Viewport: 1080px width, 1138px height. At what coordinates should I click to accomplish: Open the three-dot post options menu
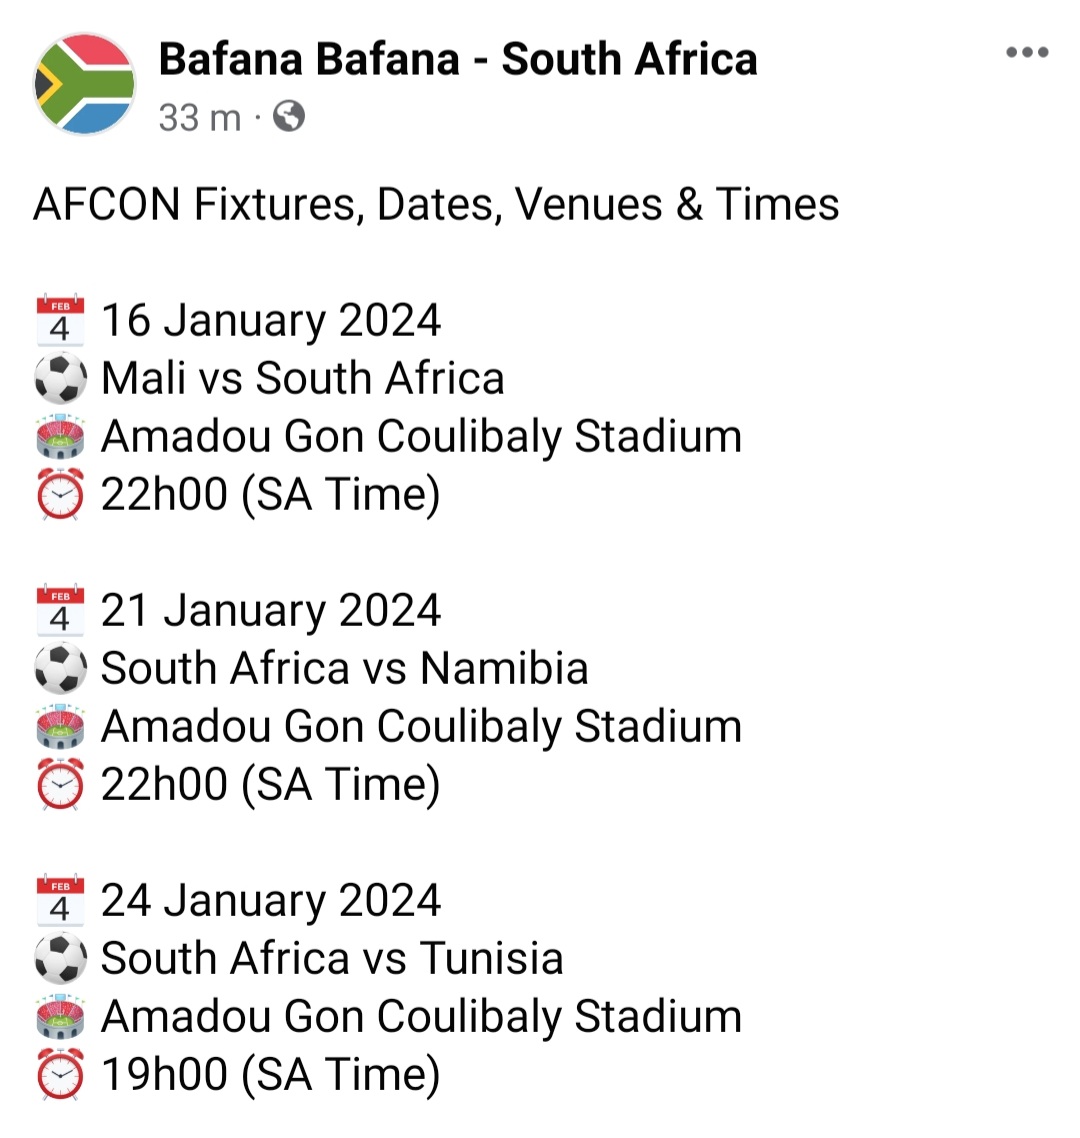[x=1027, y=53]
